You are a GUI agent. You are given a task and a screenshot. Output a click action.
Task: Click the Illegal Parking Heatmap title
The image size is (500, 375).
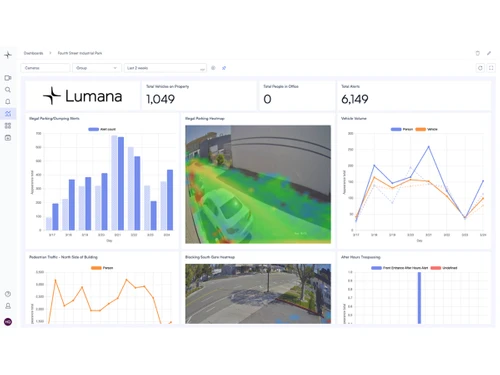pos(205,118)
